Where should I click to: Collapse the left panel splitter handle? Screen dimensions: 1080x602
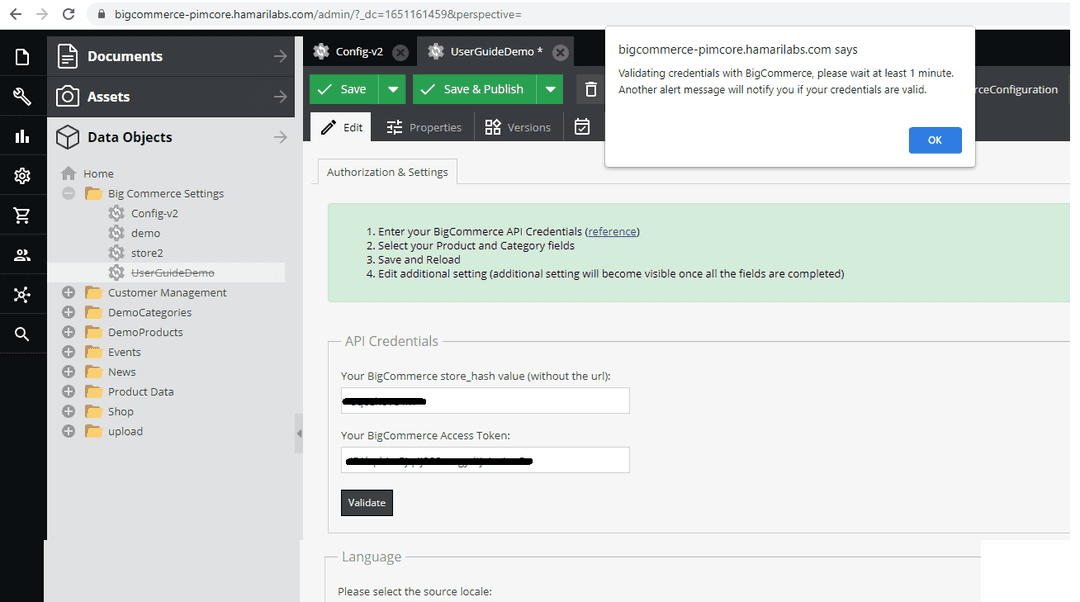tap(299, 433)
